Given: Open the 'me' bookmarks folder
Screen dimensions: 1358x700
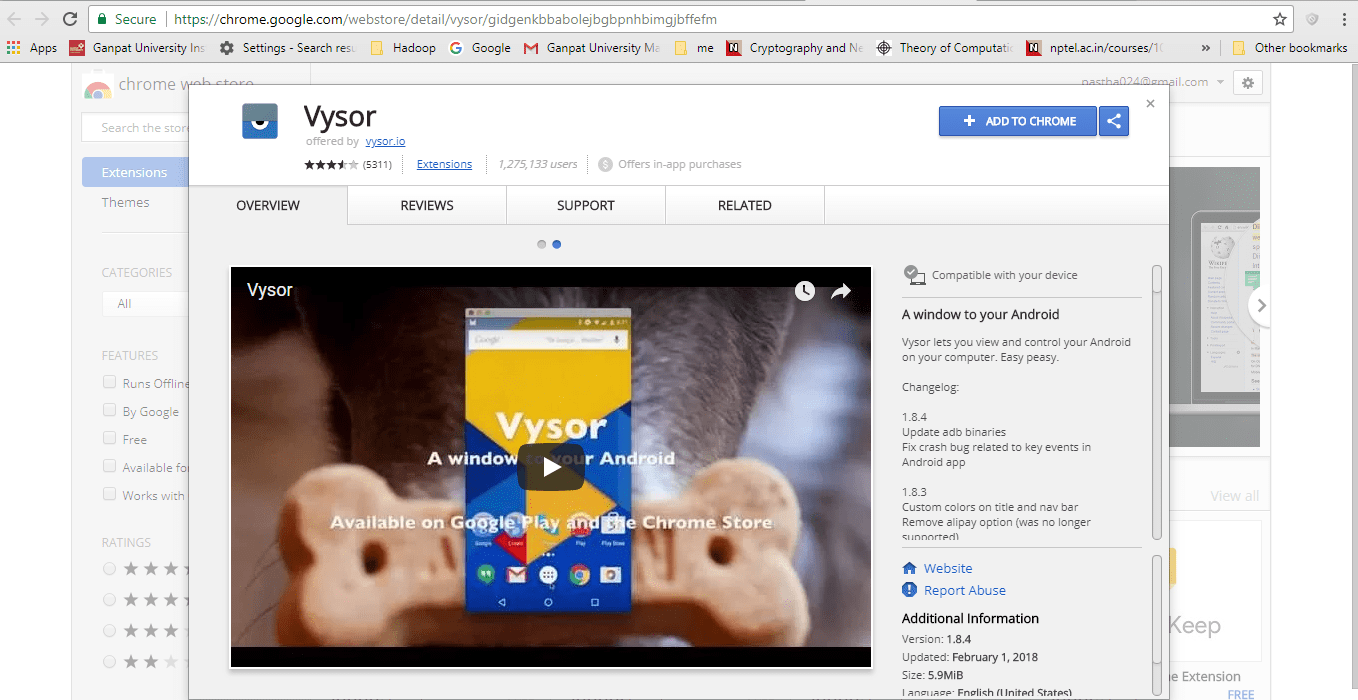Looking at the screenshot, I should 695,48.
